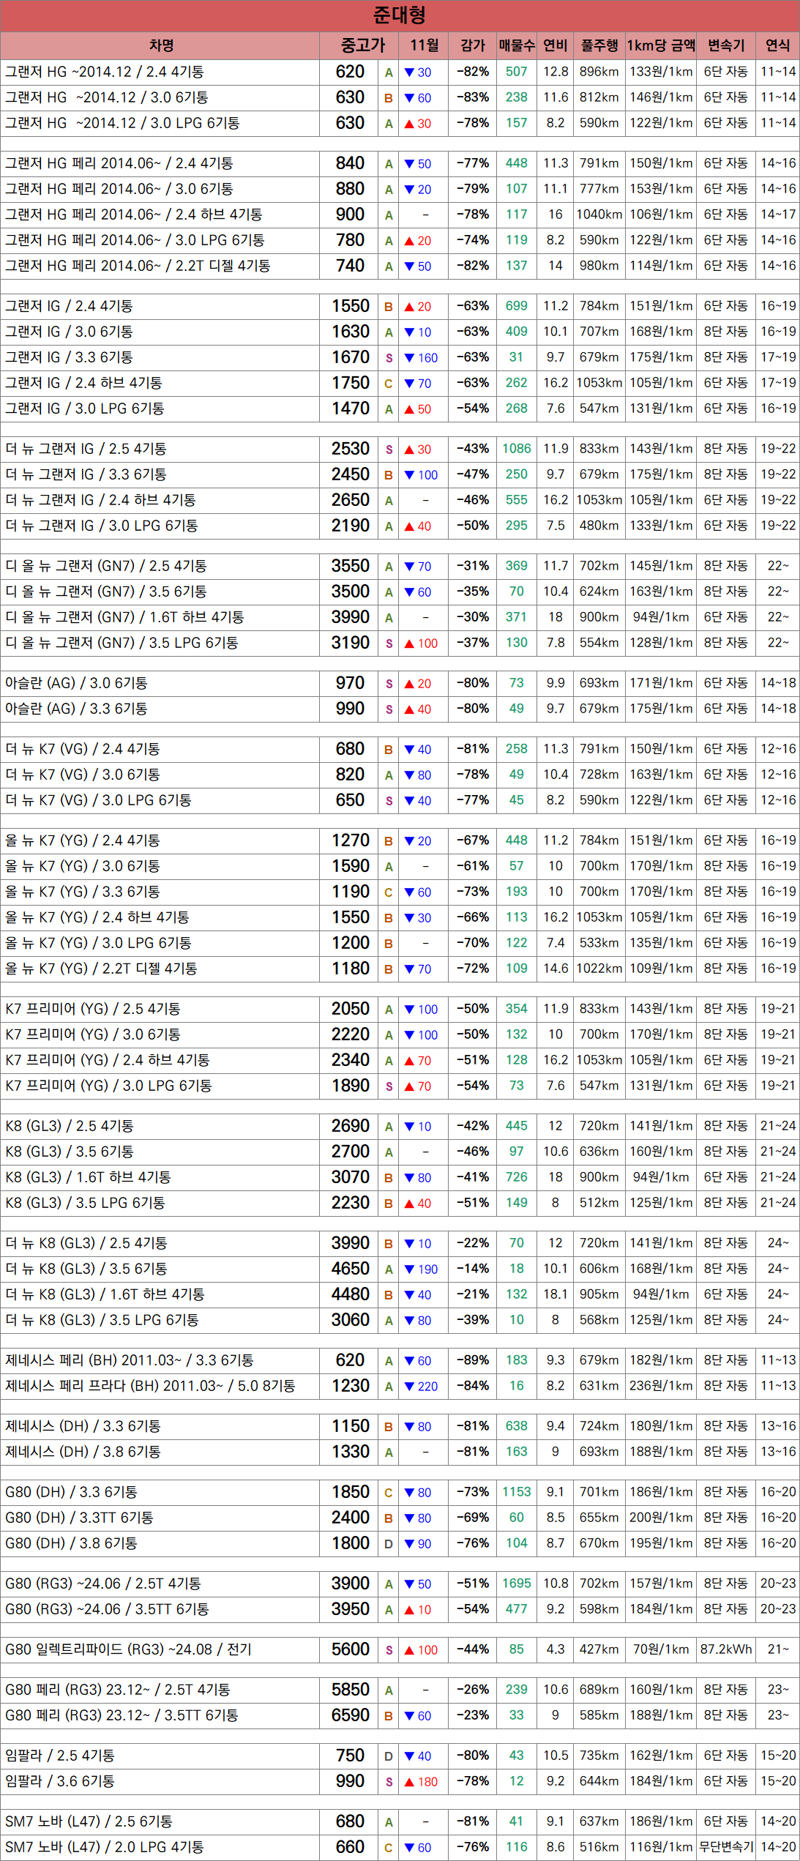Click the 1km당 금액 column header
Viewport: 800px width, 1861px height.
tap(661, 45)
